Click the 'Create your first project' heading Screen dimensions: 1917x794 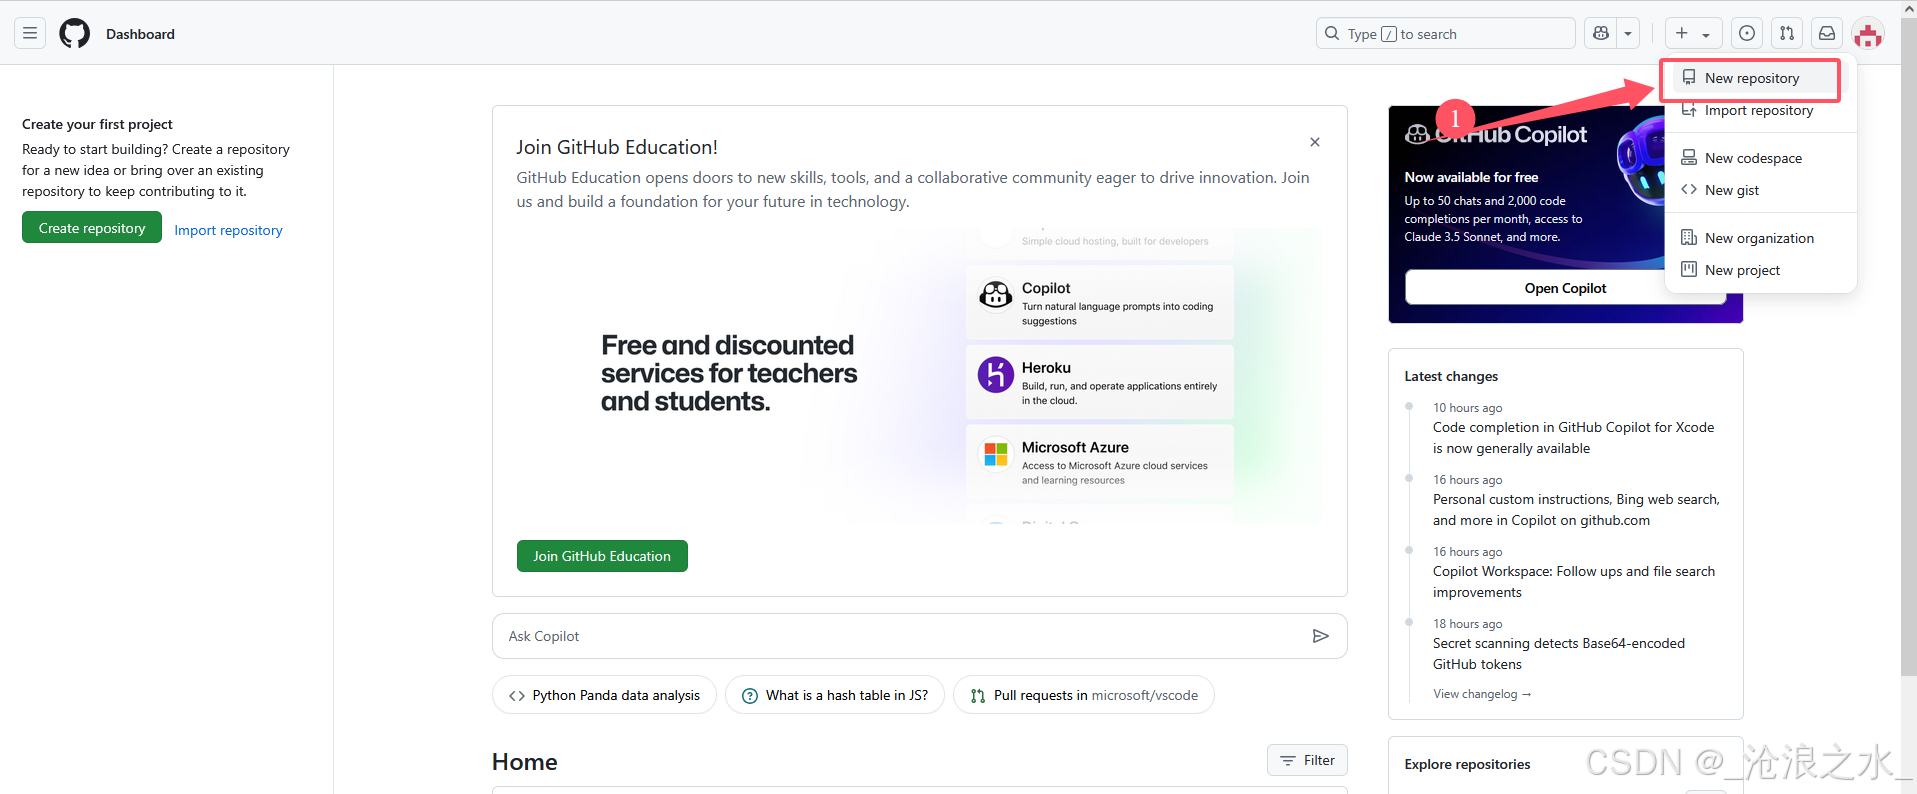coord(97,124)
